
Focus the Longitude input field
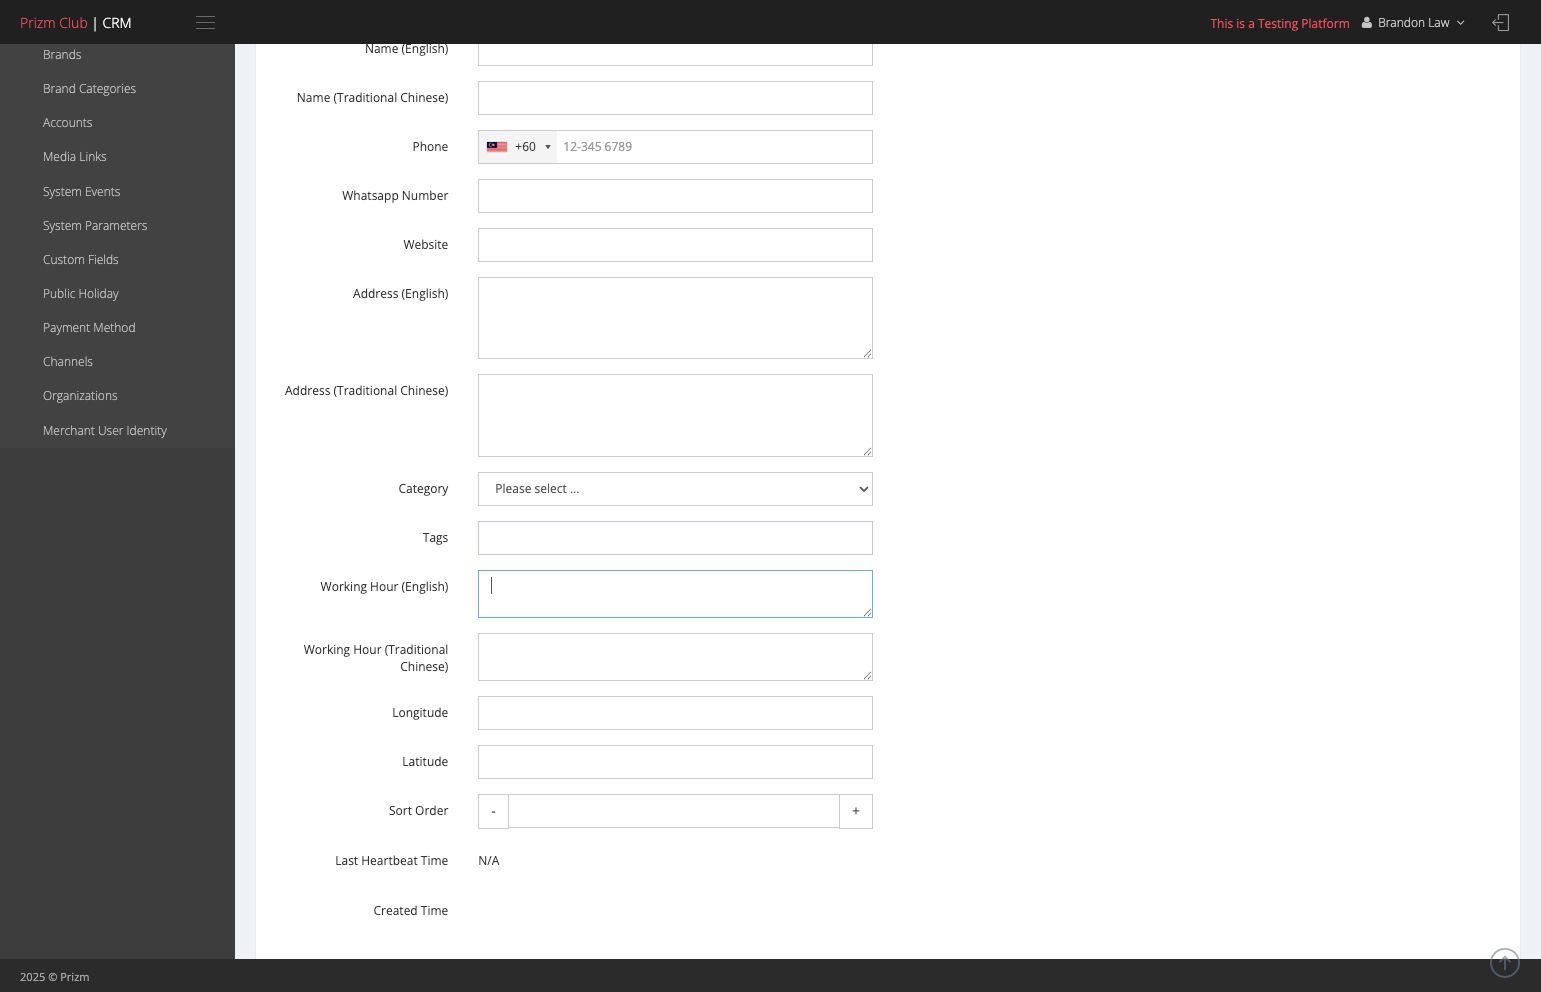point(675,713)
